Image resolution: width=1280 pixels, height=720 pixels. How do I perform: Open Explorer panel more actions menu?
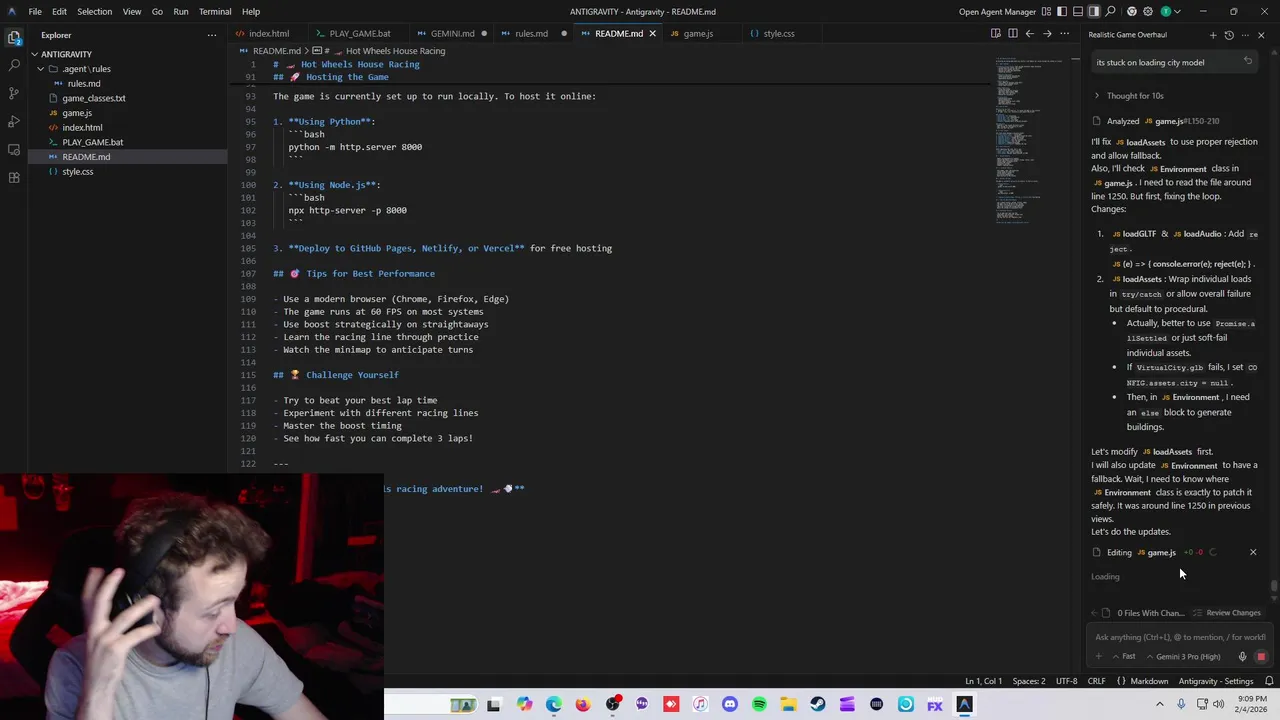coord(211,35)
